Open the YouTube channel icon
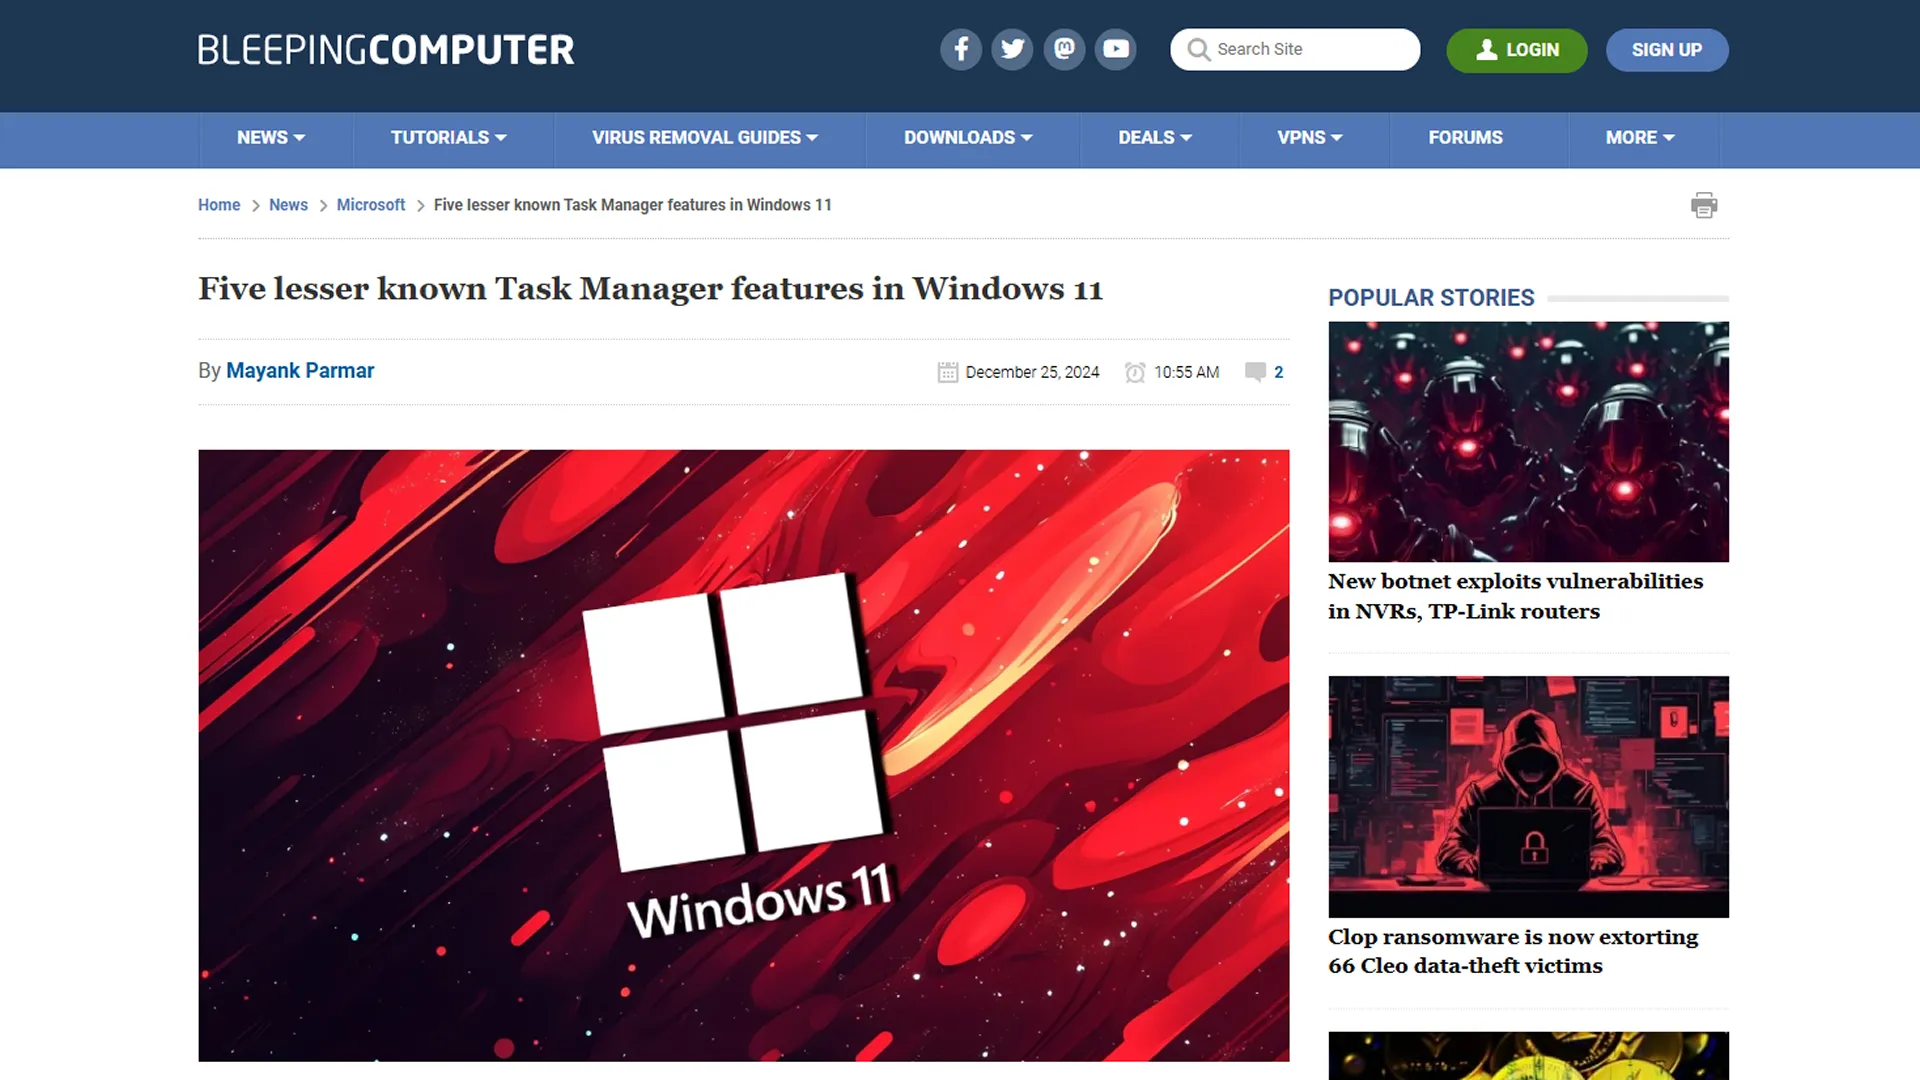The image size is (1920, 1080). click(x=1115, y=49)
